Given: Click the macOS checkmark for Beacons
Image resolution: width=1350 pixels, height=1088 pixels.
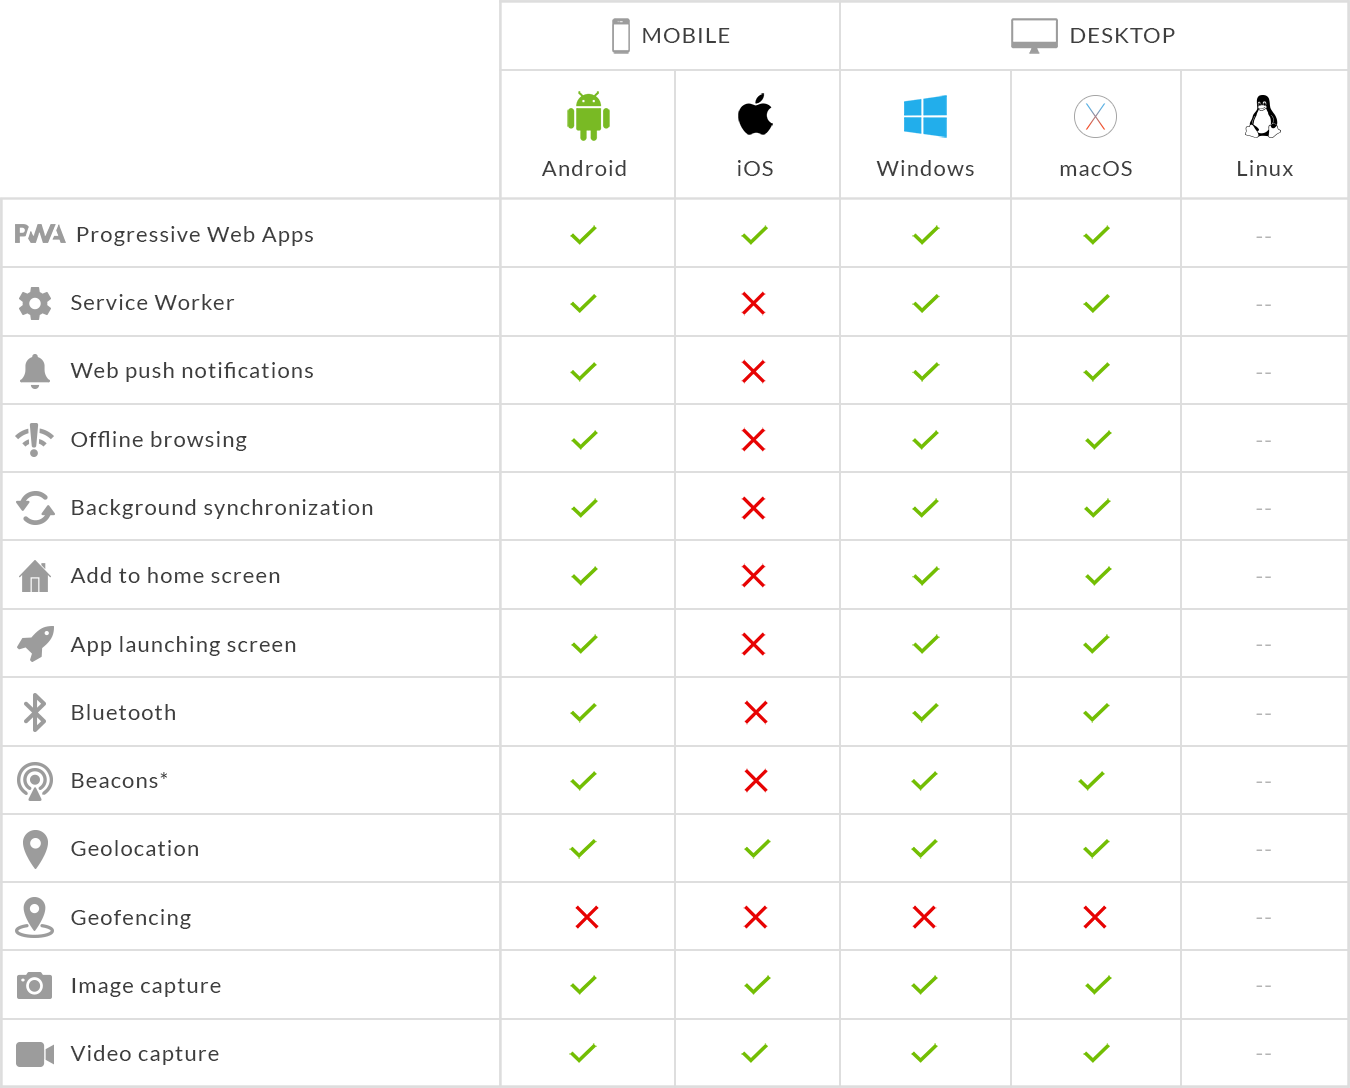Looking at the screenshot, I should 1092,780.
